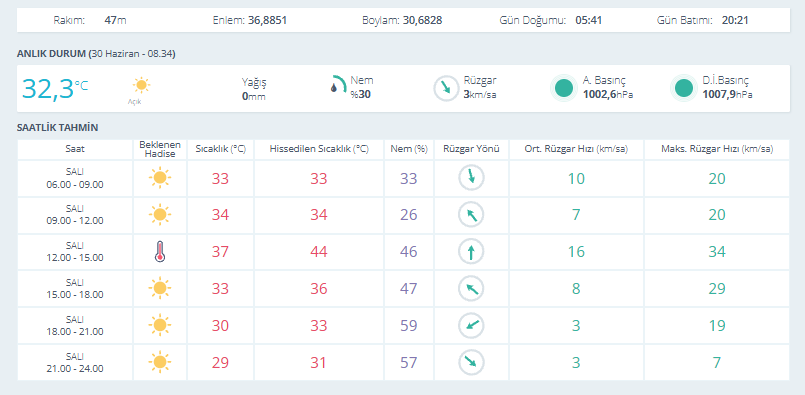Image resolution: width=805 pixels, height=395 pixels.
Task: Click wind direction arrow for 18.00 - 21.00
Action: click(471, 325)
